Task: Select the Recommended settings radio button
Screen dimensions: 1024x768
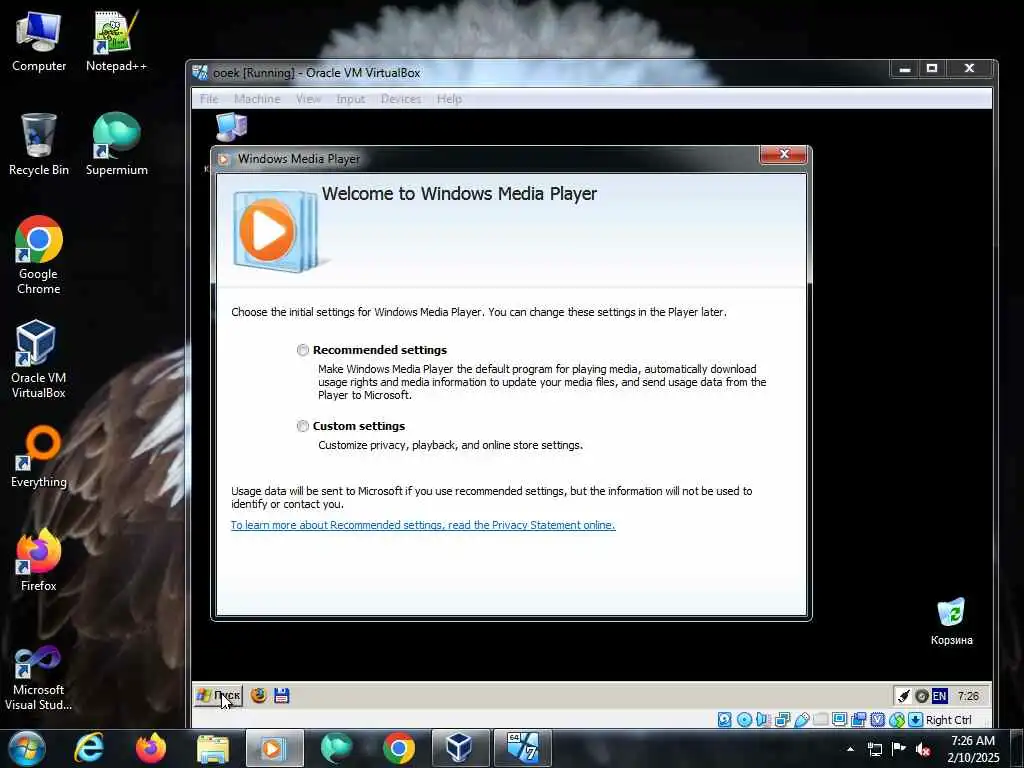Action: [x=302, y=350]
